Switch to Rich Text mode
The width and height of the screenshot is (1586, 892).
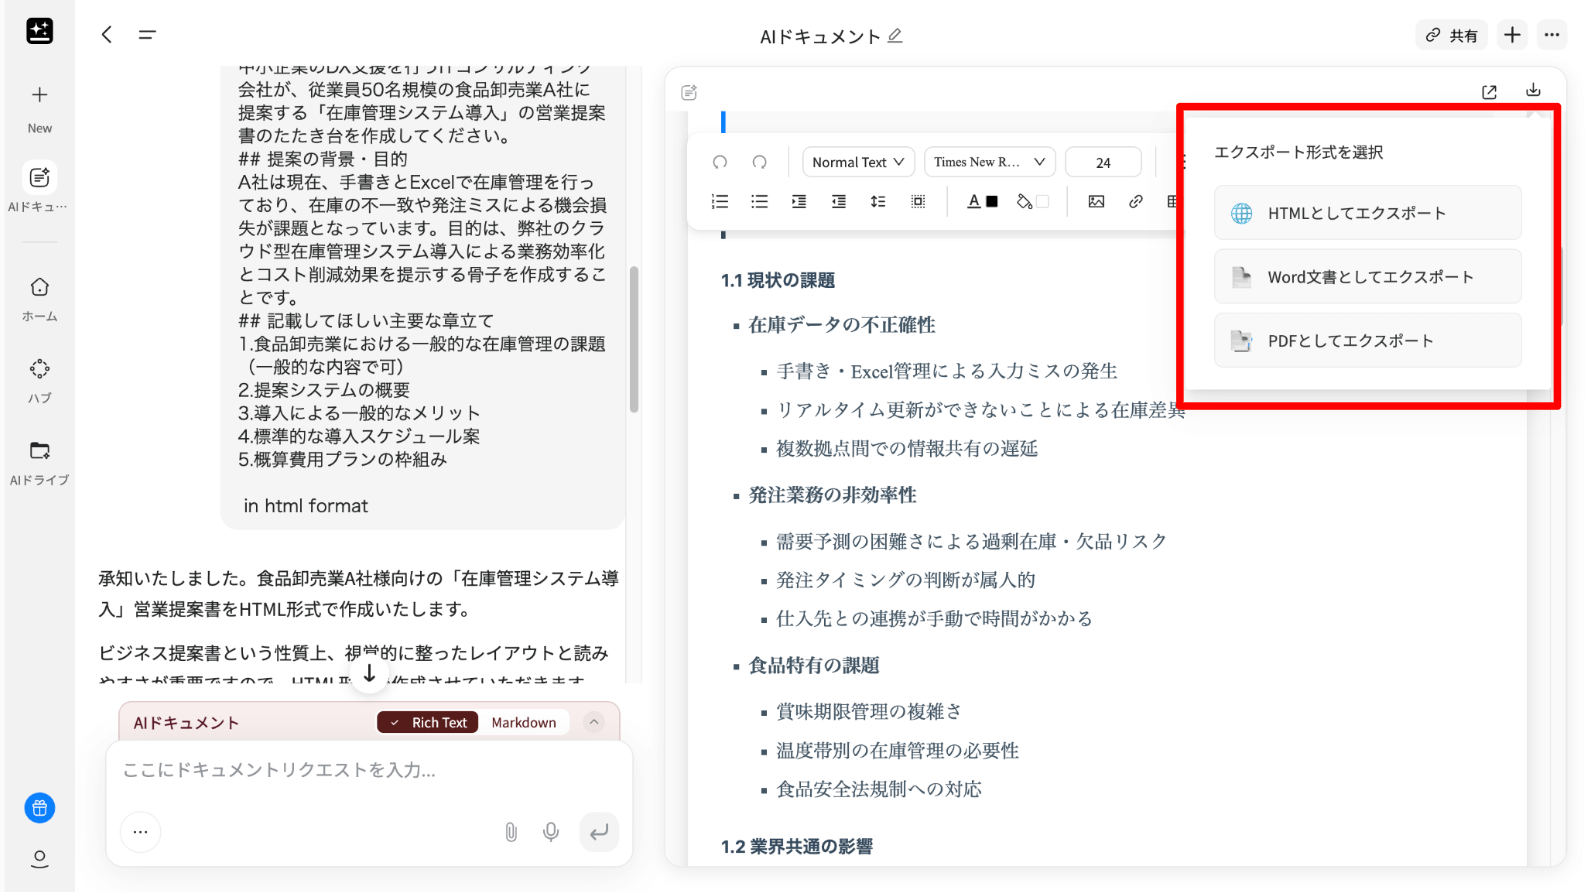tap(428, 722)
